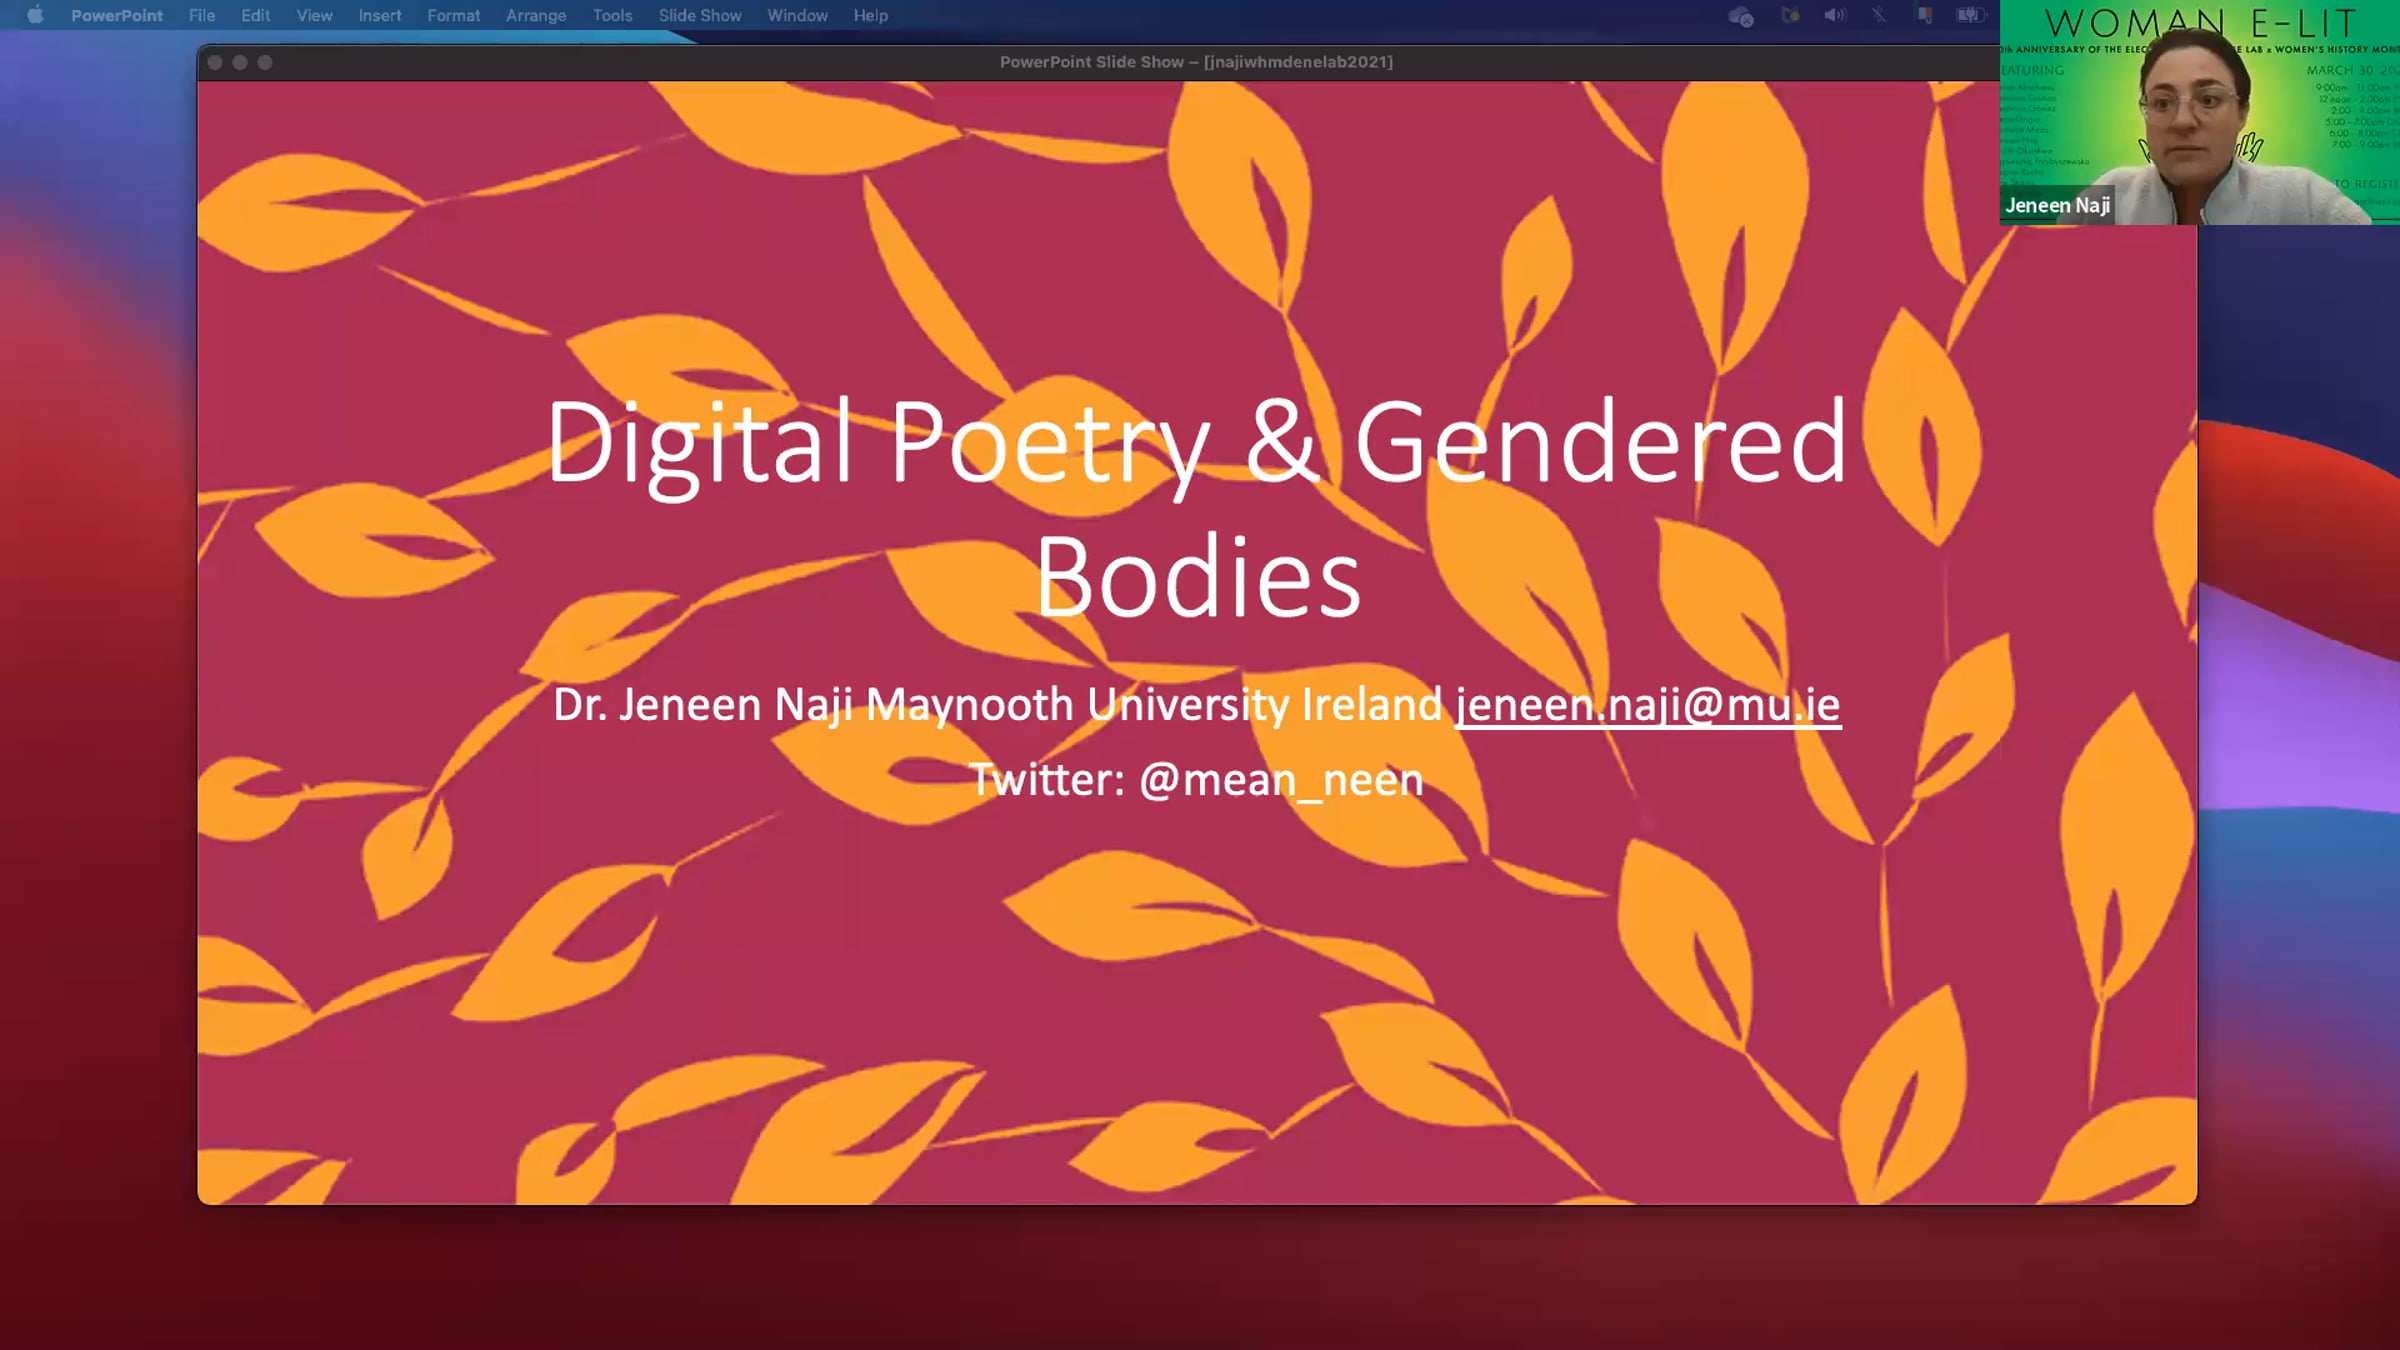
Task: Click the cloud sync status icon
Action: pos(1741,16)
